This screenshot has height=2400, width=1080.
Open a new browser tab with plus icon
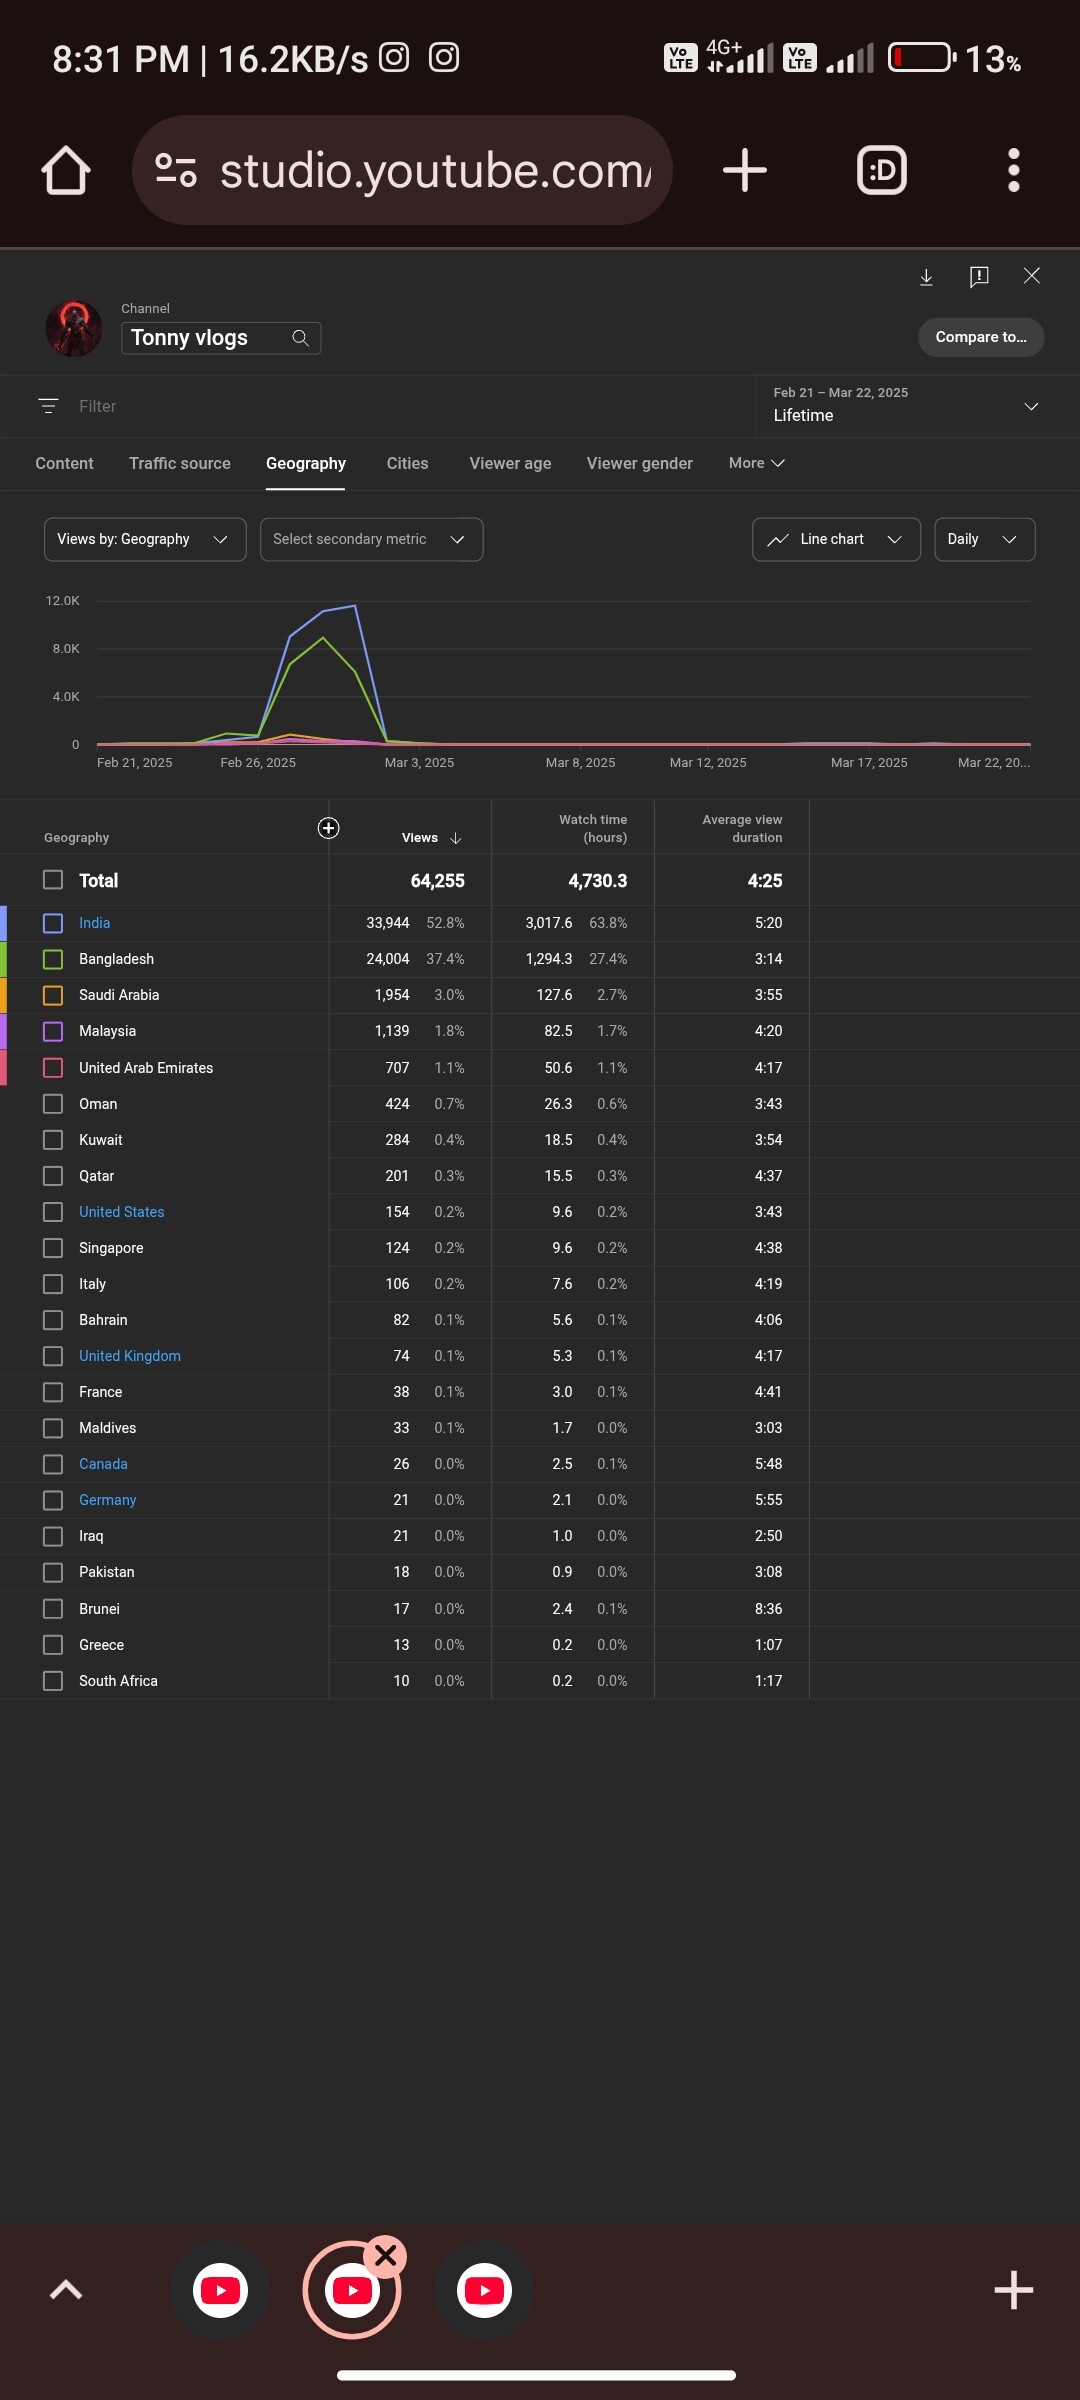pos(745,170)
